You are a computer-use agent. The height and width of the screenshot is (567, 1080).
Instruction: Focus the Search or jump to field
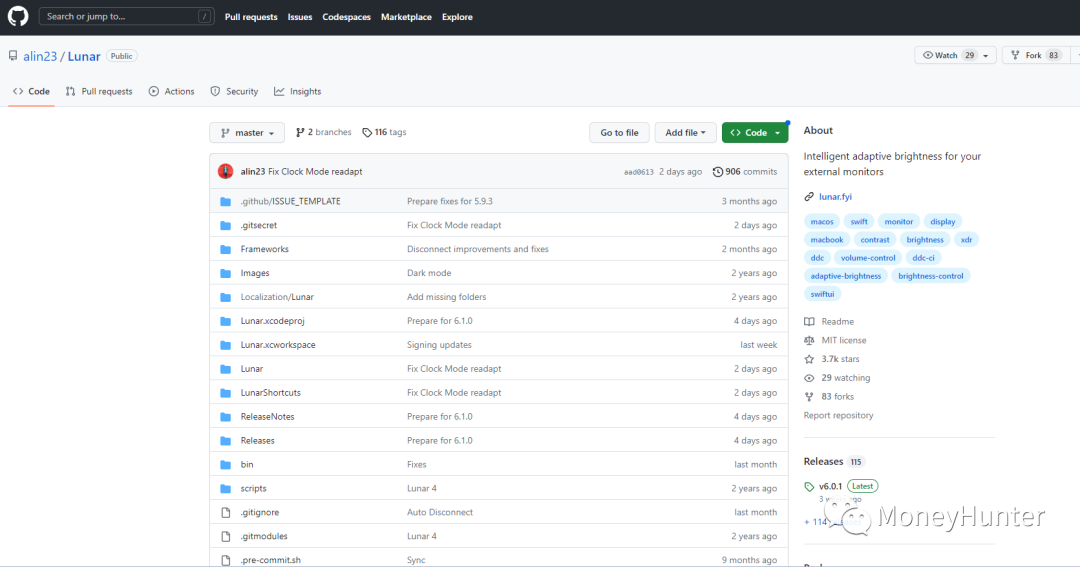pyautogui.click(x=126, y=17)
